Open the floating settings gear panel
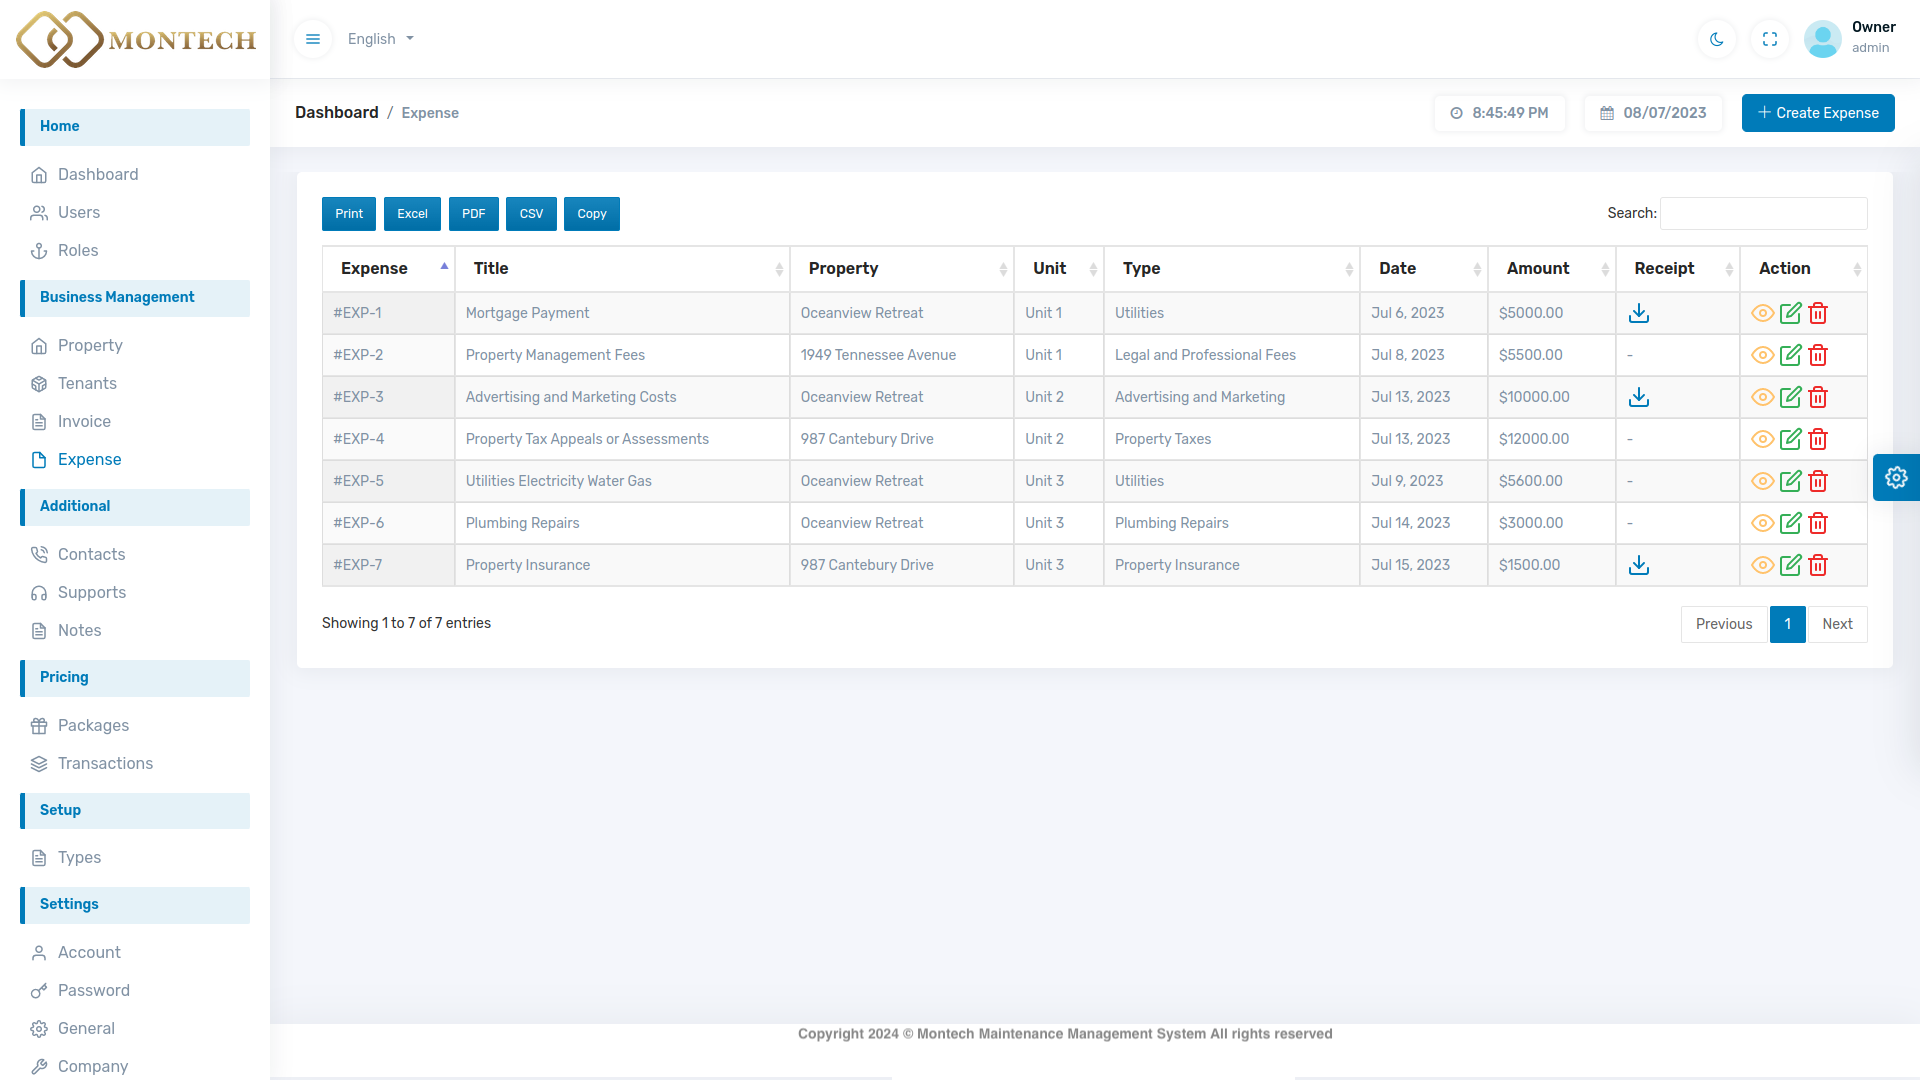 click(1895, 477)
